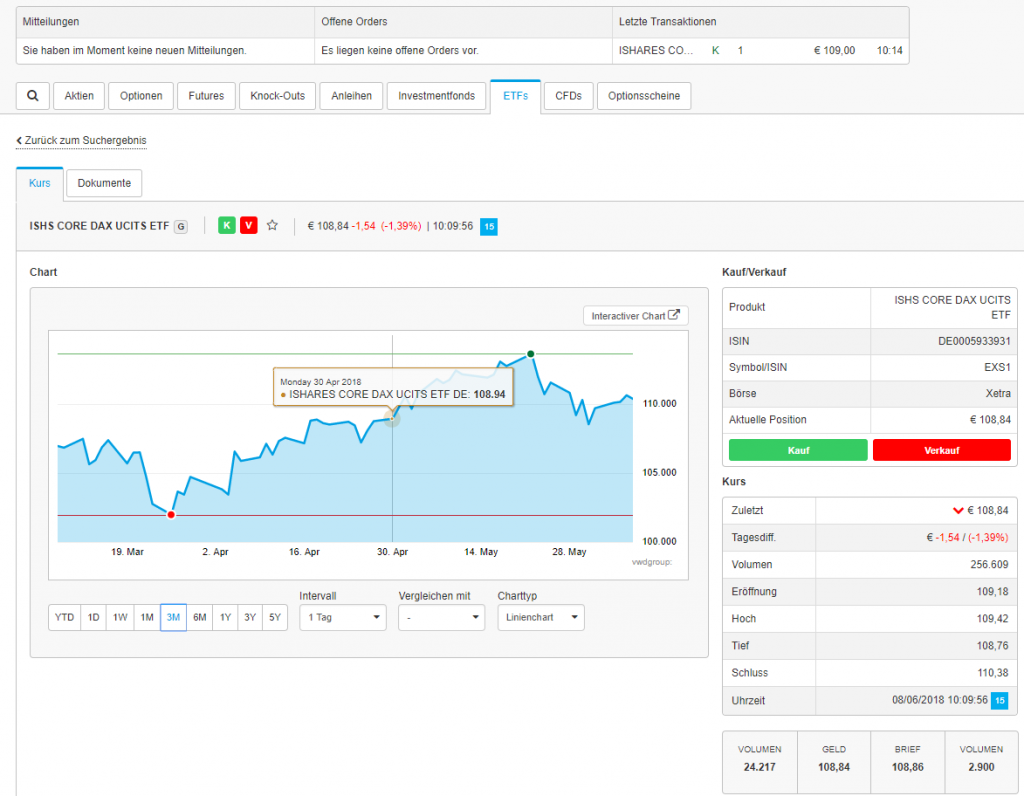Click the green K buy icon
Screen dimensions: 1024x796
click(227, 225)
